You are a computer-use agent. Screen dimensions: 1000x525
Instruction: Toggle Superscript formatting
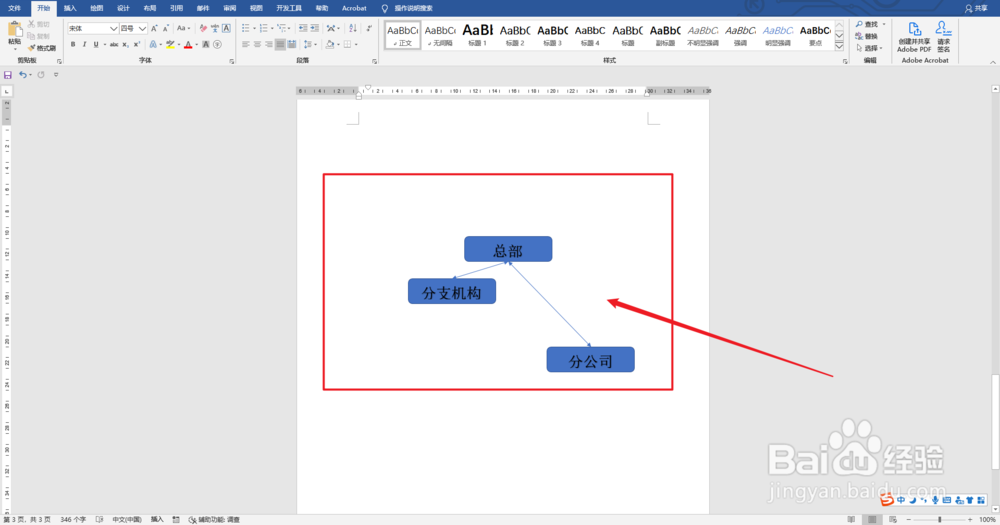click(136, 45)
